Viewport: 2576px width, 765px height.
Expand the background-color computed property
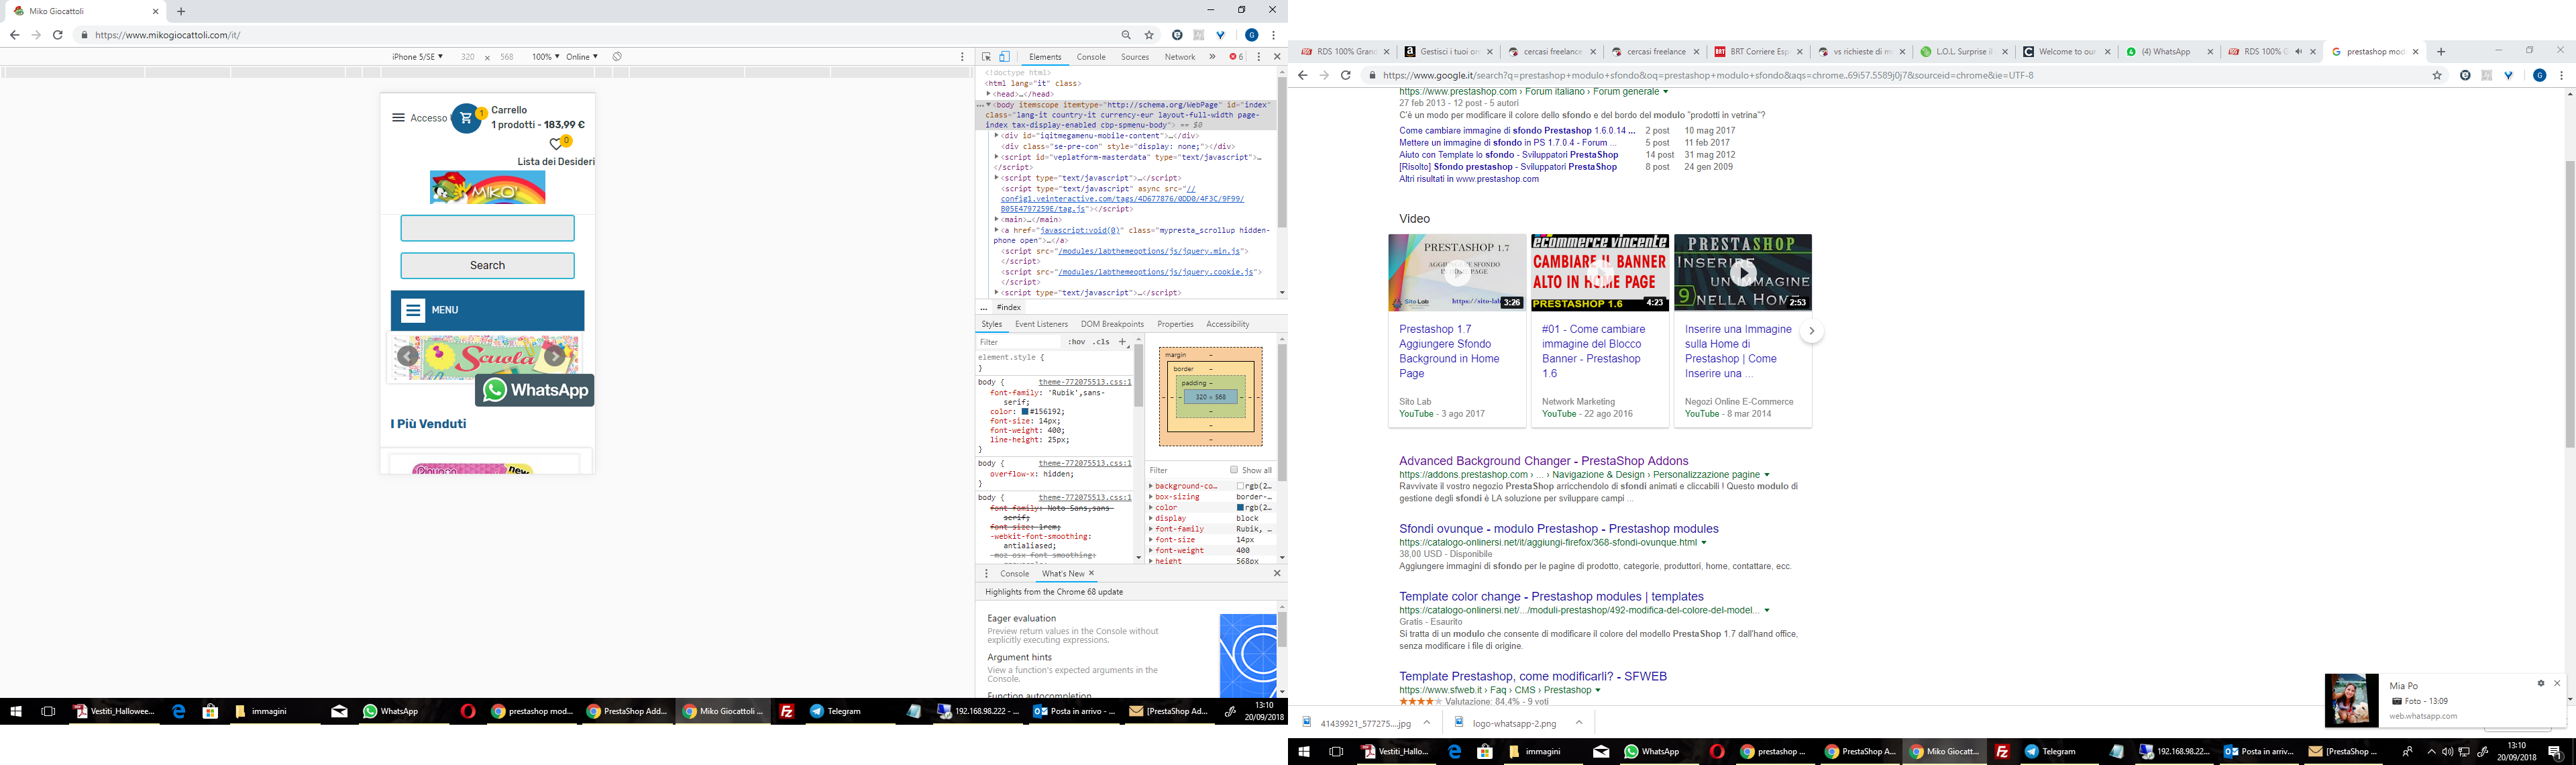pos(1151,486)
